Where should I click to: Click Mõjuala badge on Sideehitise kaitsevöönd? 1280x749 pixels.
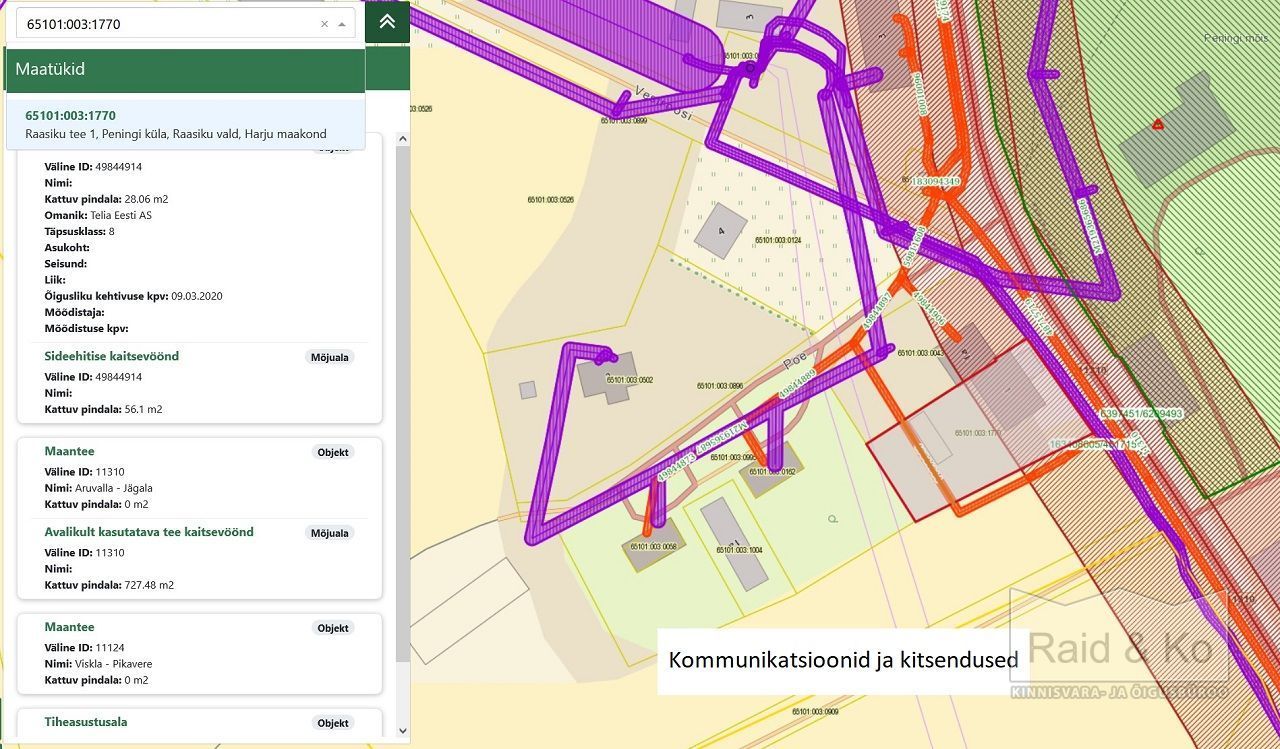(329, 357)
